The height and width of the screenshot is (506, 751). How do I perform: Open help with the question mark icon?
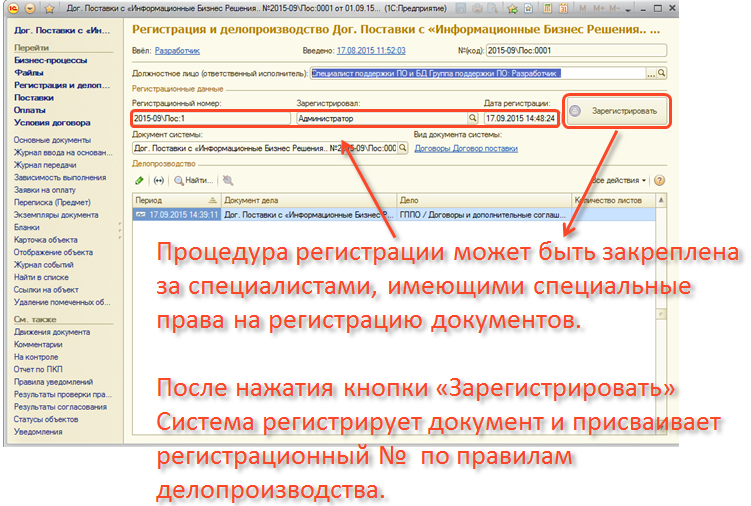point(660,181)
